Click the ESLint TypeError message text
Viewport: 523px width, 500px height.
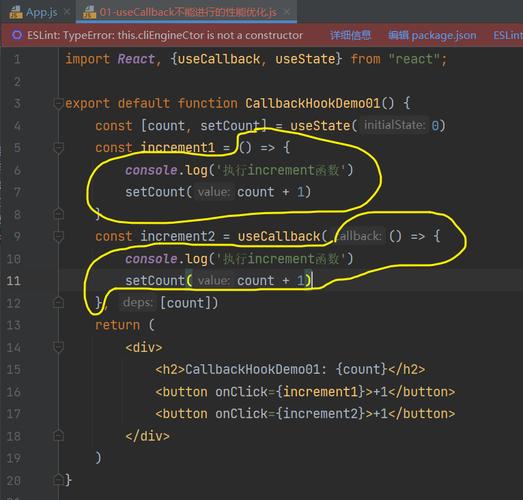(x=165, y=35)
